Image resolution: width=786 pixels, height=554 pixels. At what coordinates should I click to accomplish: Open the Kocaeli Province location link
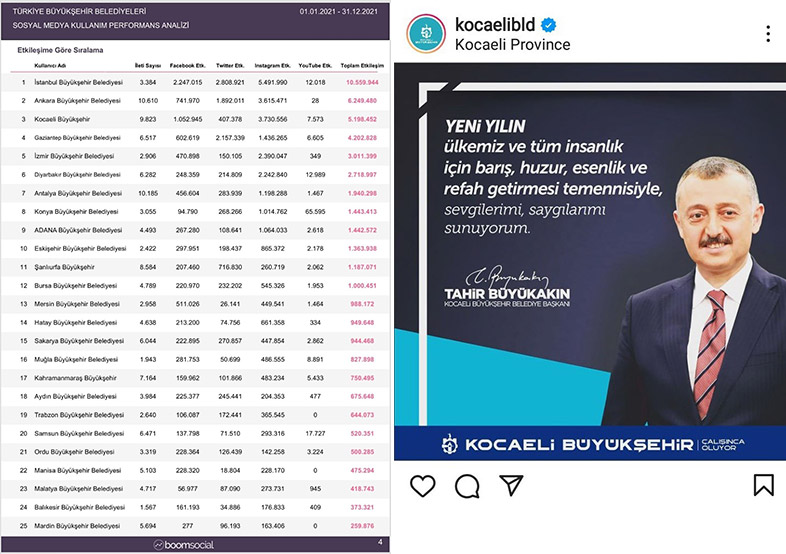click(512, 45)
